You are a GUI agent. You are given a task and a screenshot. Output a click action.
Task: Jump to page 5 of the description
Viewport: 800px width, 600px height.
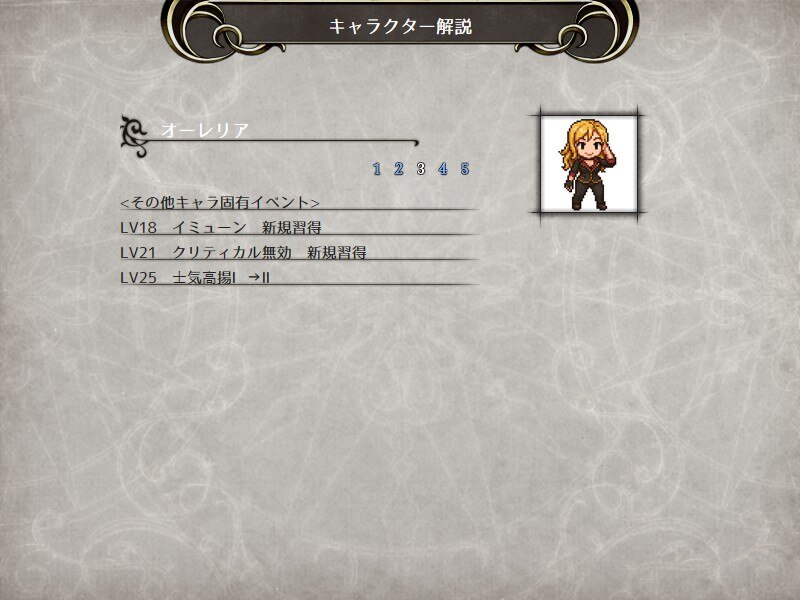(464, 169)
